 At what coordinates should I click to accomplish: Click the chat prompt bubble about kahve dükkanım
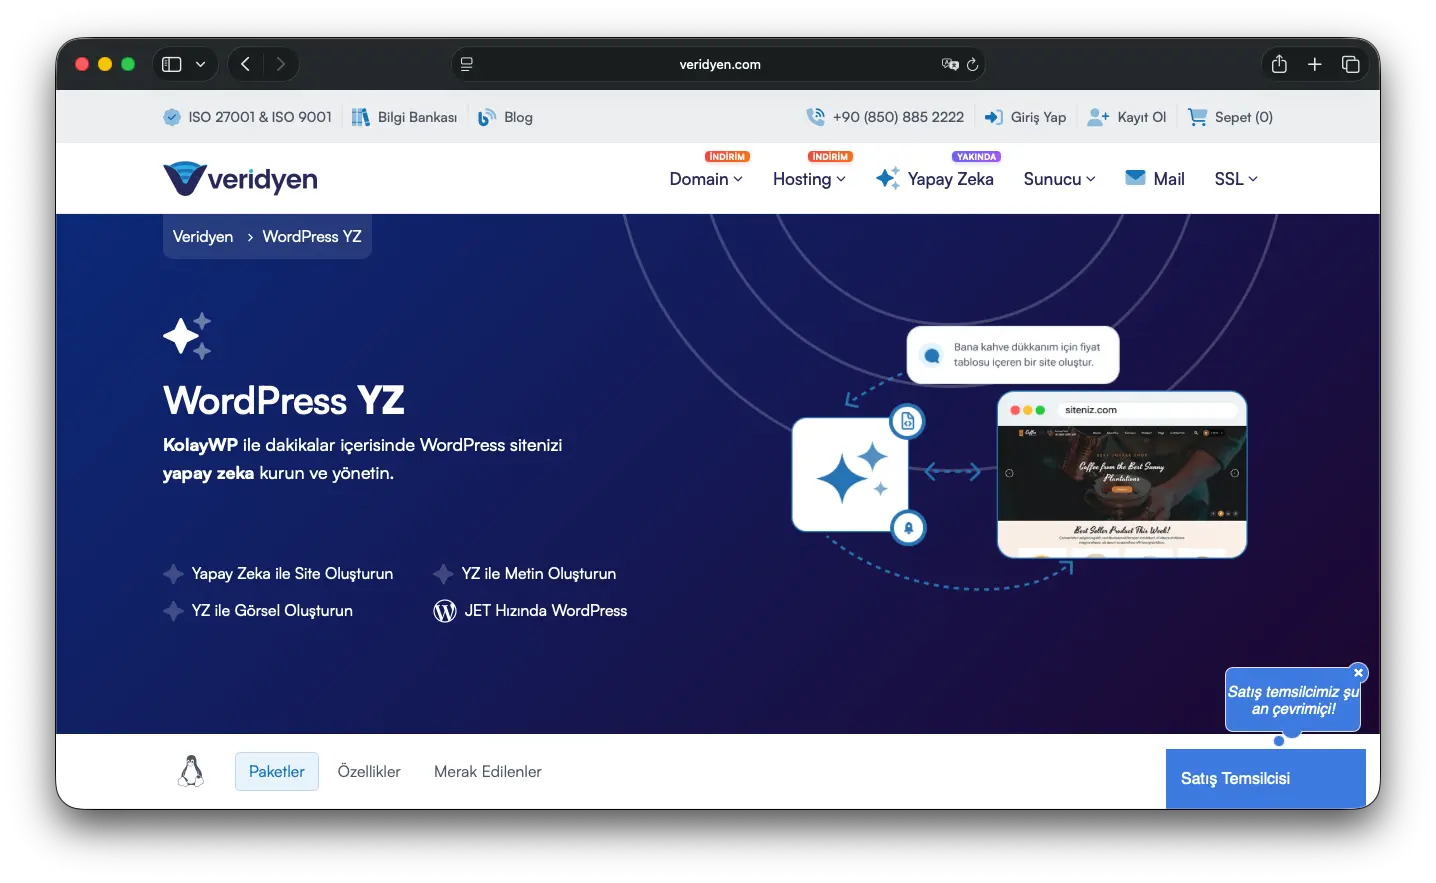(1013, 355)
